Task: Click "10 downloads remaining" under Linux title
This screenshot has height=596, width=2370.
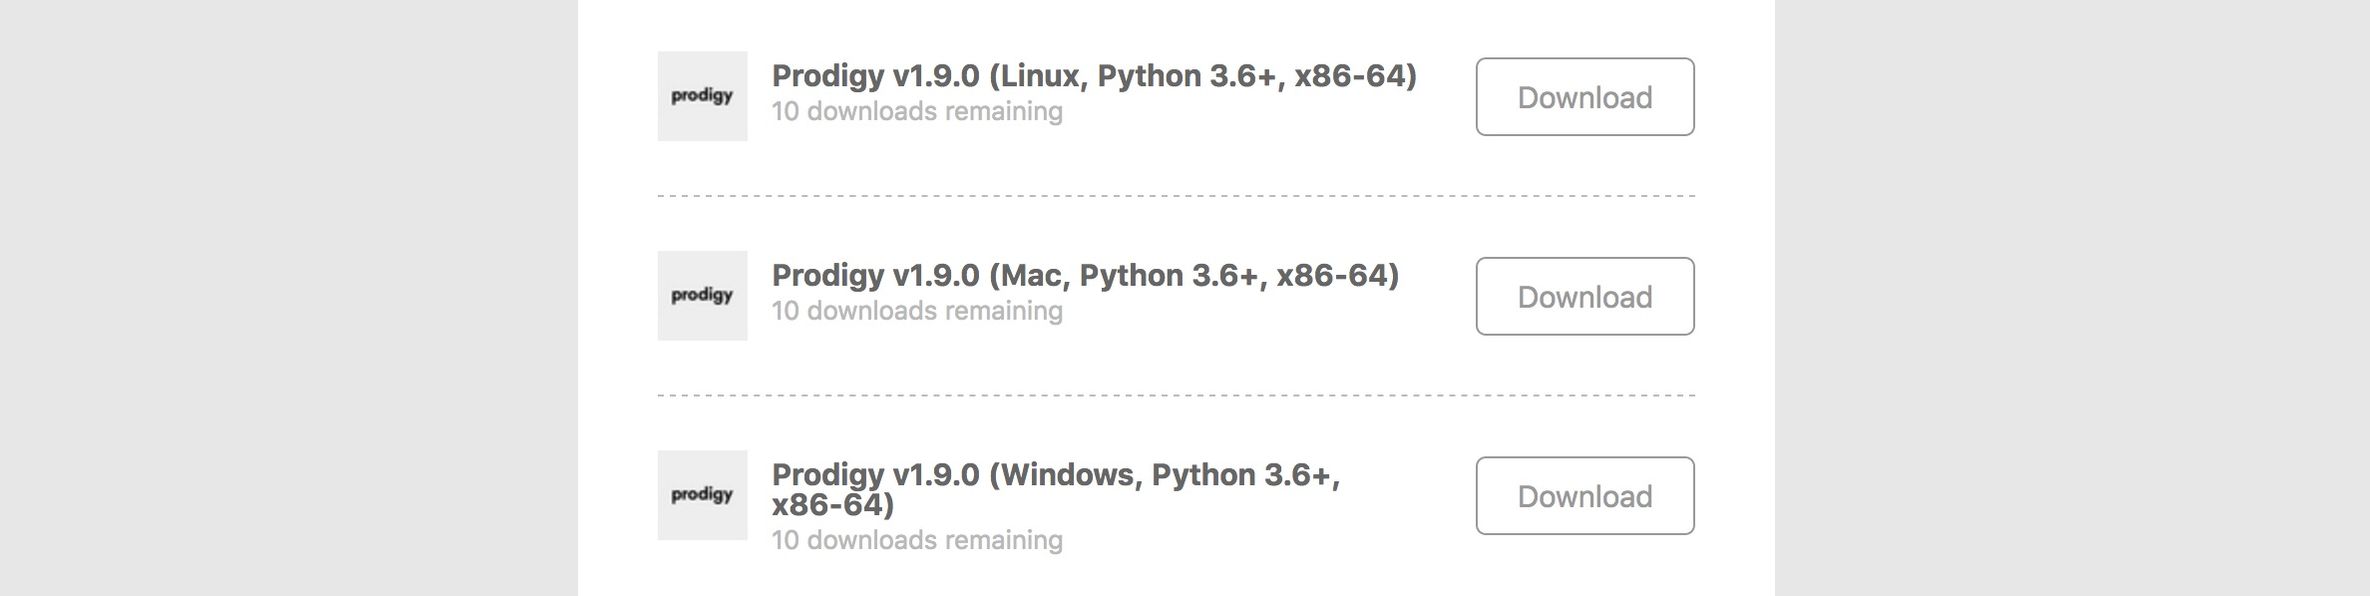Action: (x=917, y=111)
